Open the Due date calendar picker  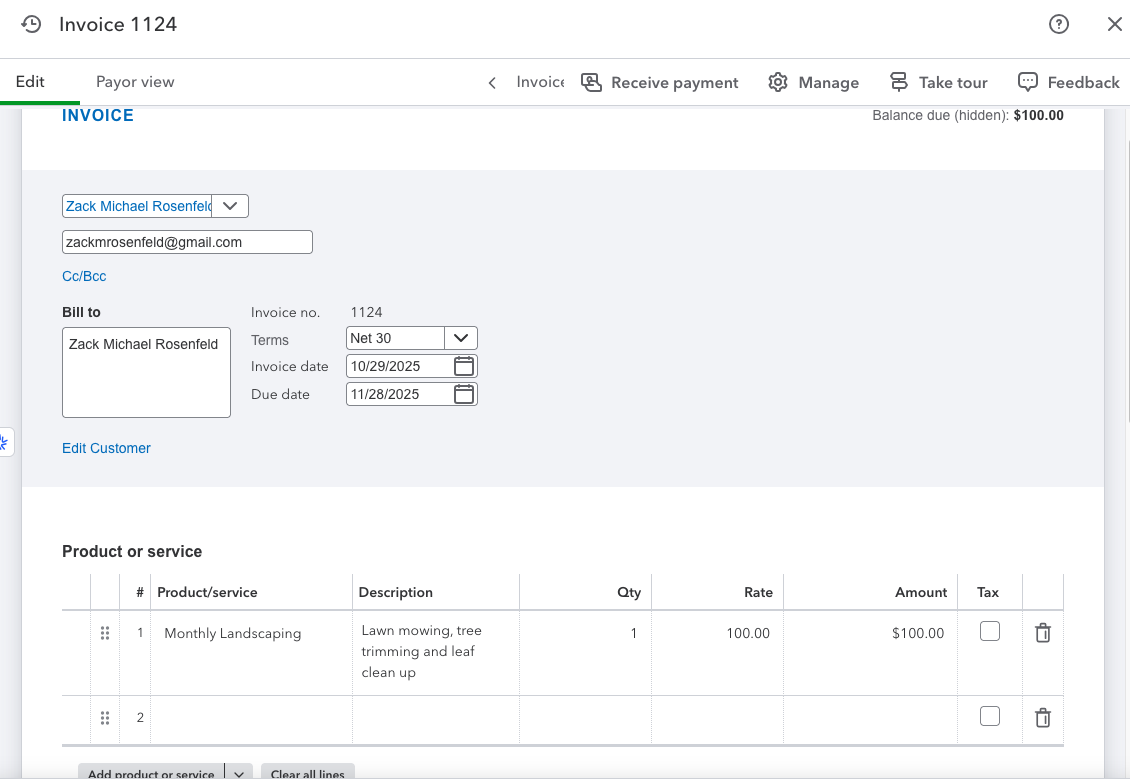[464, 394]
